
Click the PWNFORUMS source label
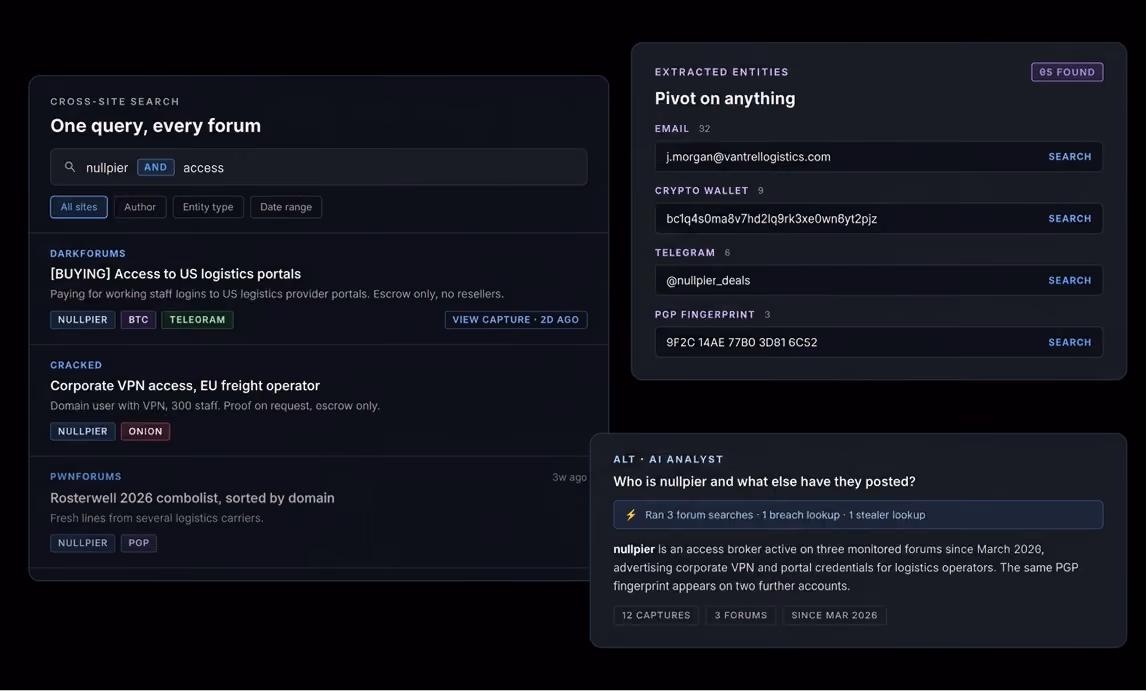(x=86, y=477)
